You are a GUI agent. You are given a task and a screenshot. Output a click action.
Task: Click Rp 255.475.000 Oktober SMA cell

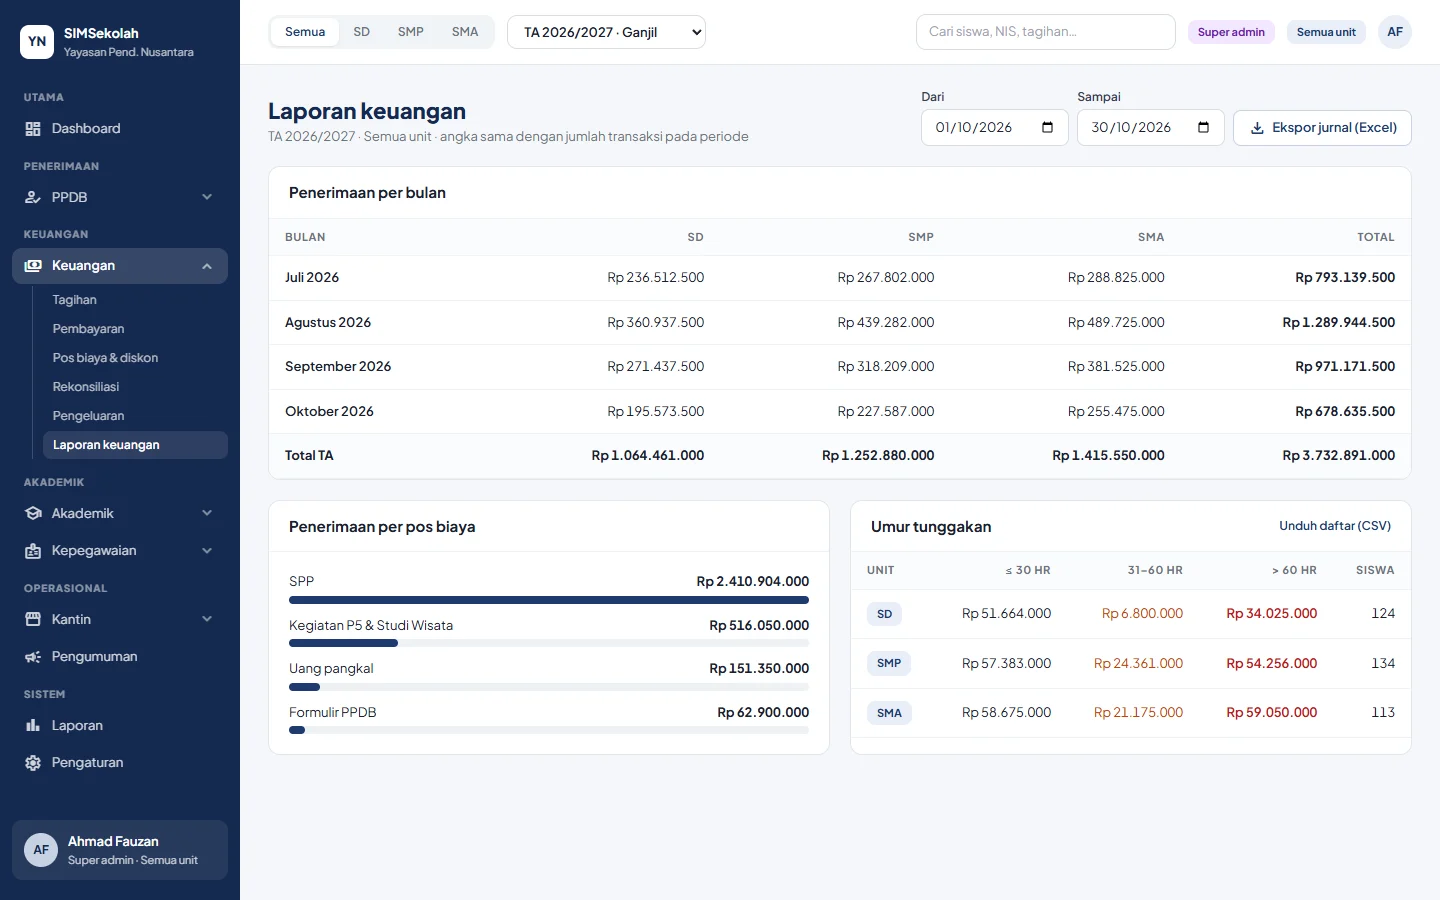tap(1116, 412)
